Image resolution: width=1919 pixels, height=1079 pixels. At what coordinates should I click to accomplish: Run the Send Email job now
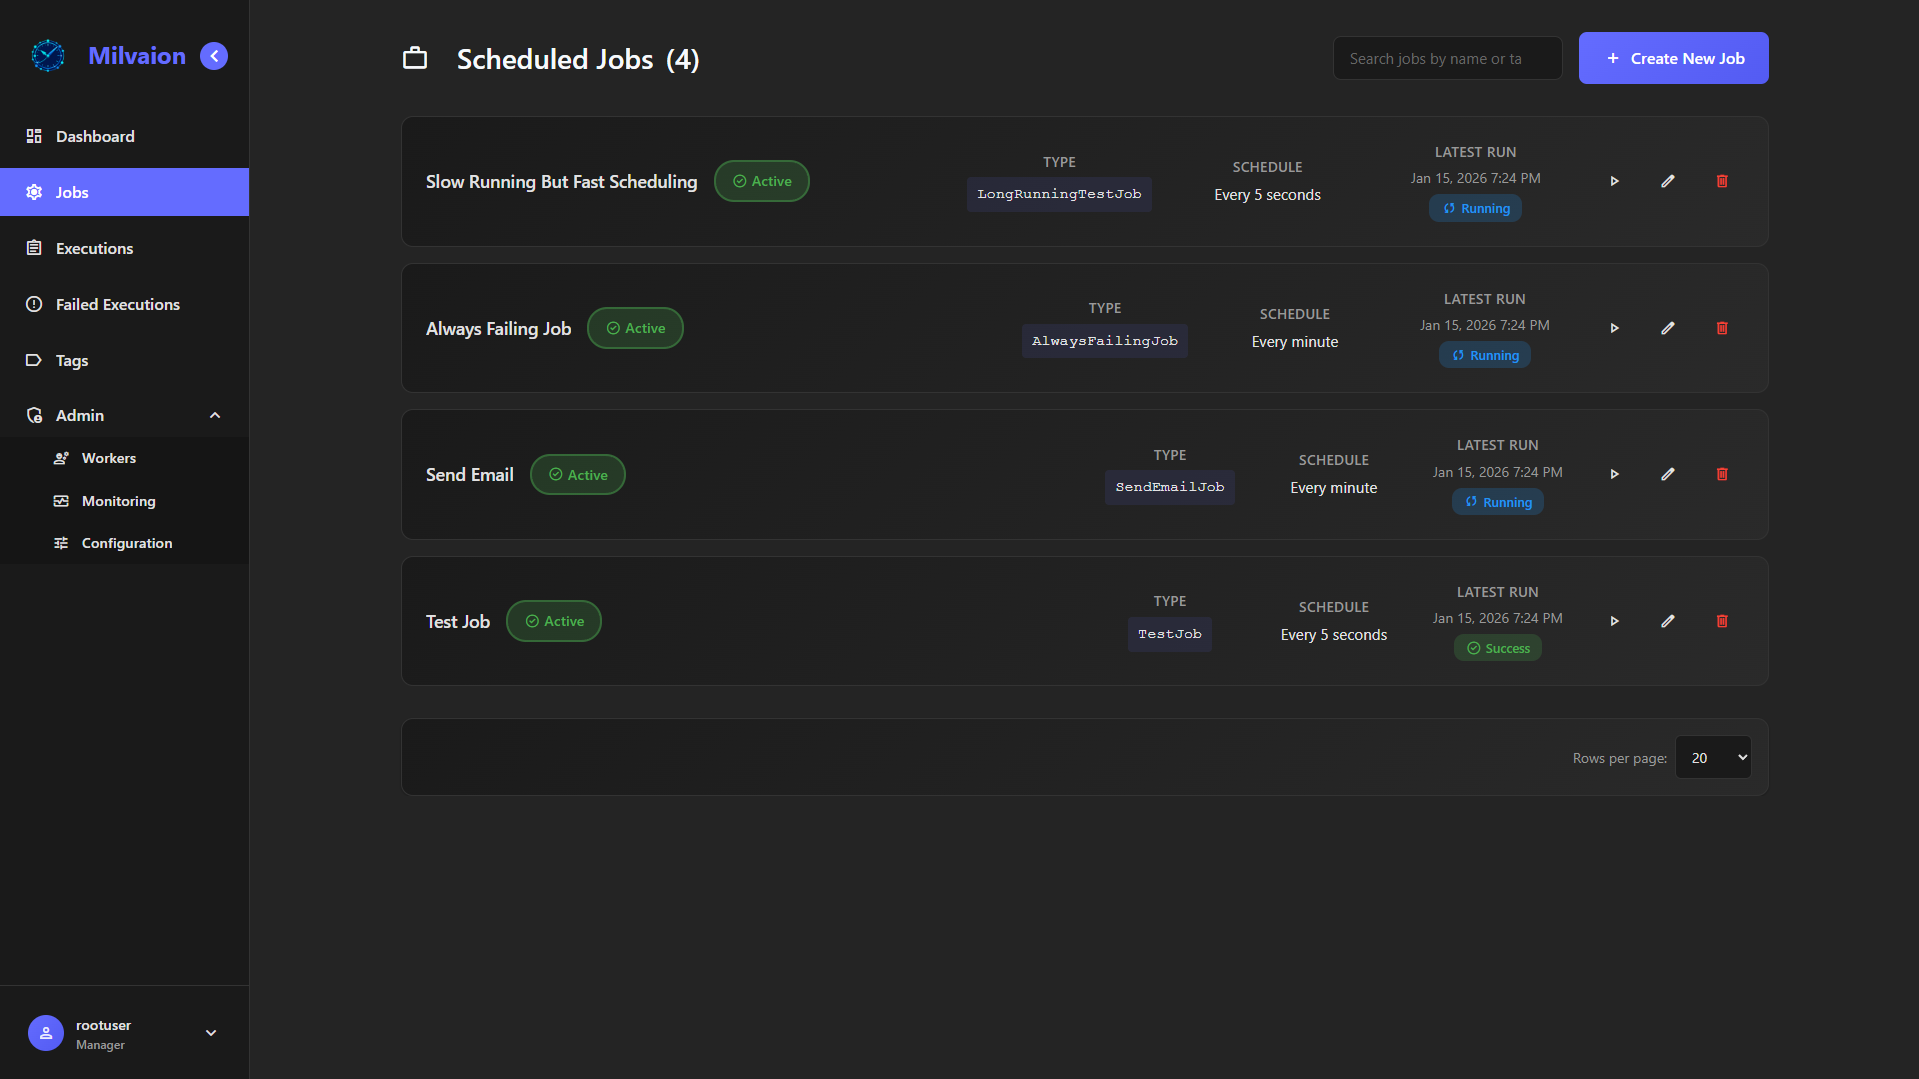1614,474
